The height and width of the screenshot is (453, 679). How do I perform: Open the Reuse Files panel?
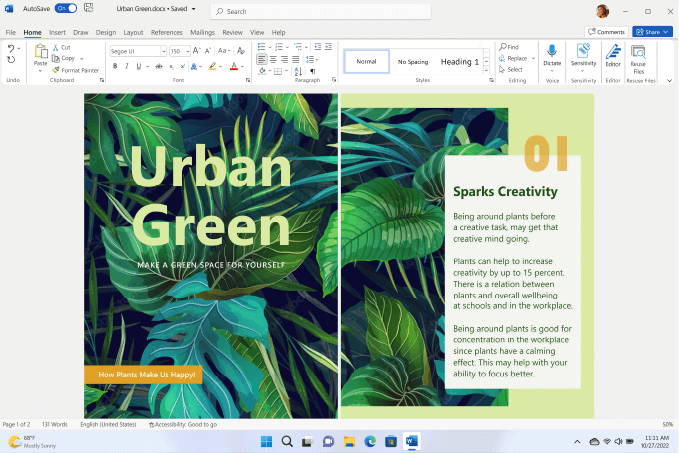click(638, 56)
